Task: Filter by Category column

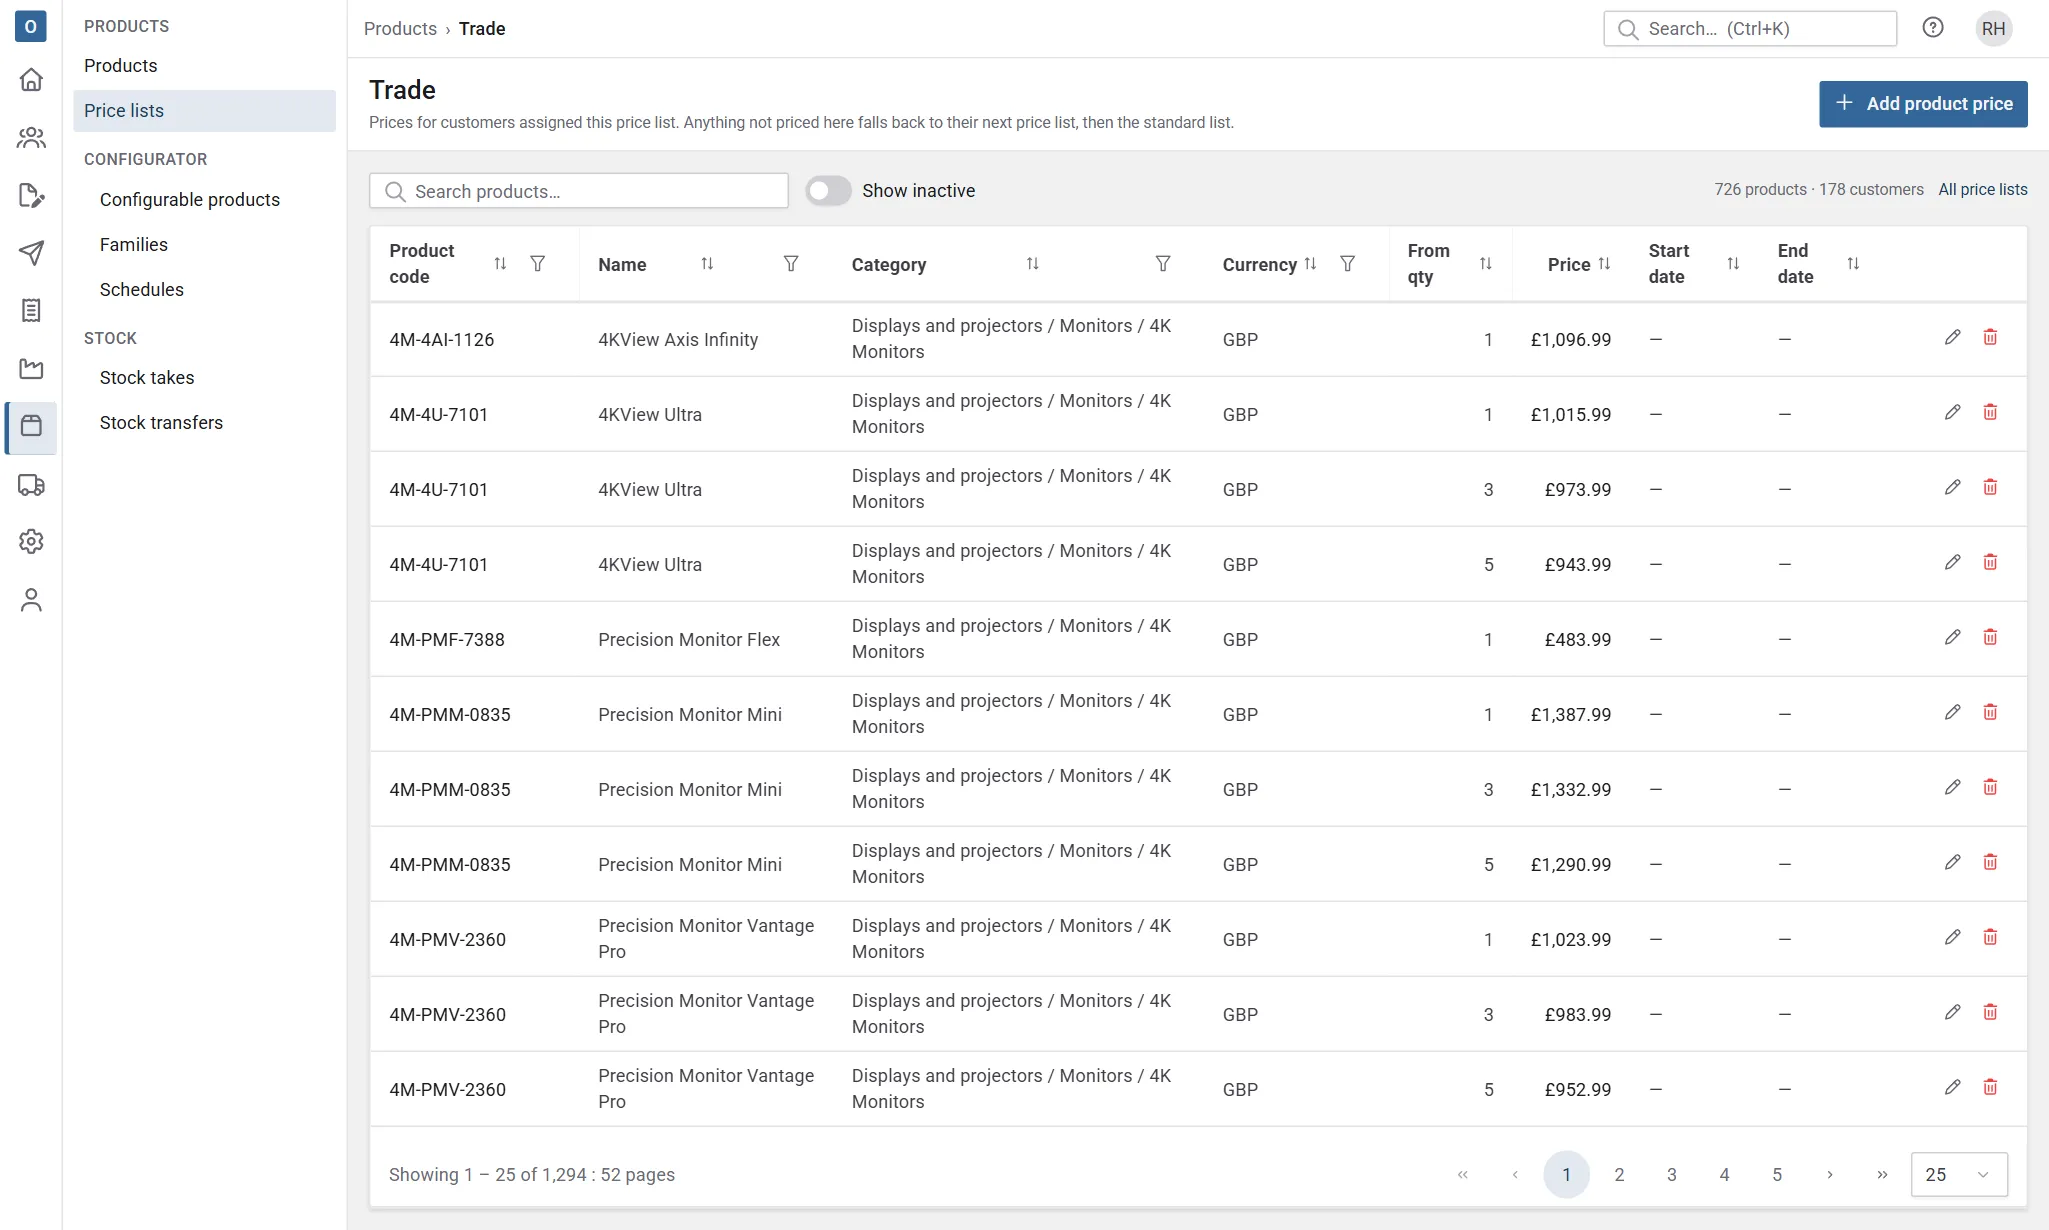Action: click(1163, 264)
